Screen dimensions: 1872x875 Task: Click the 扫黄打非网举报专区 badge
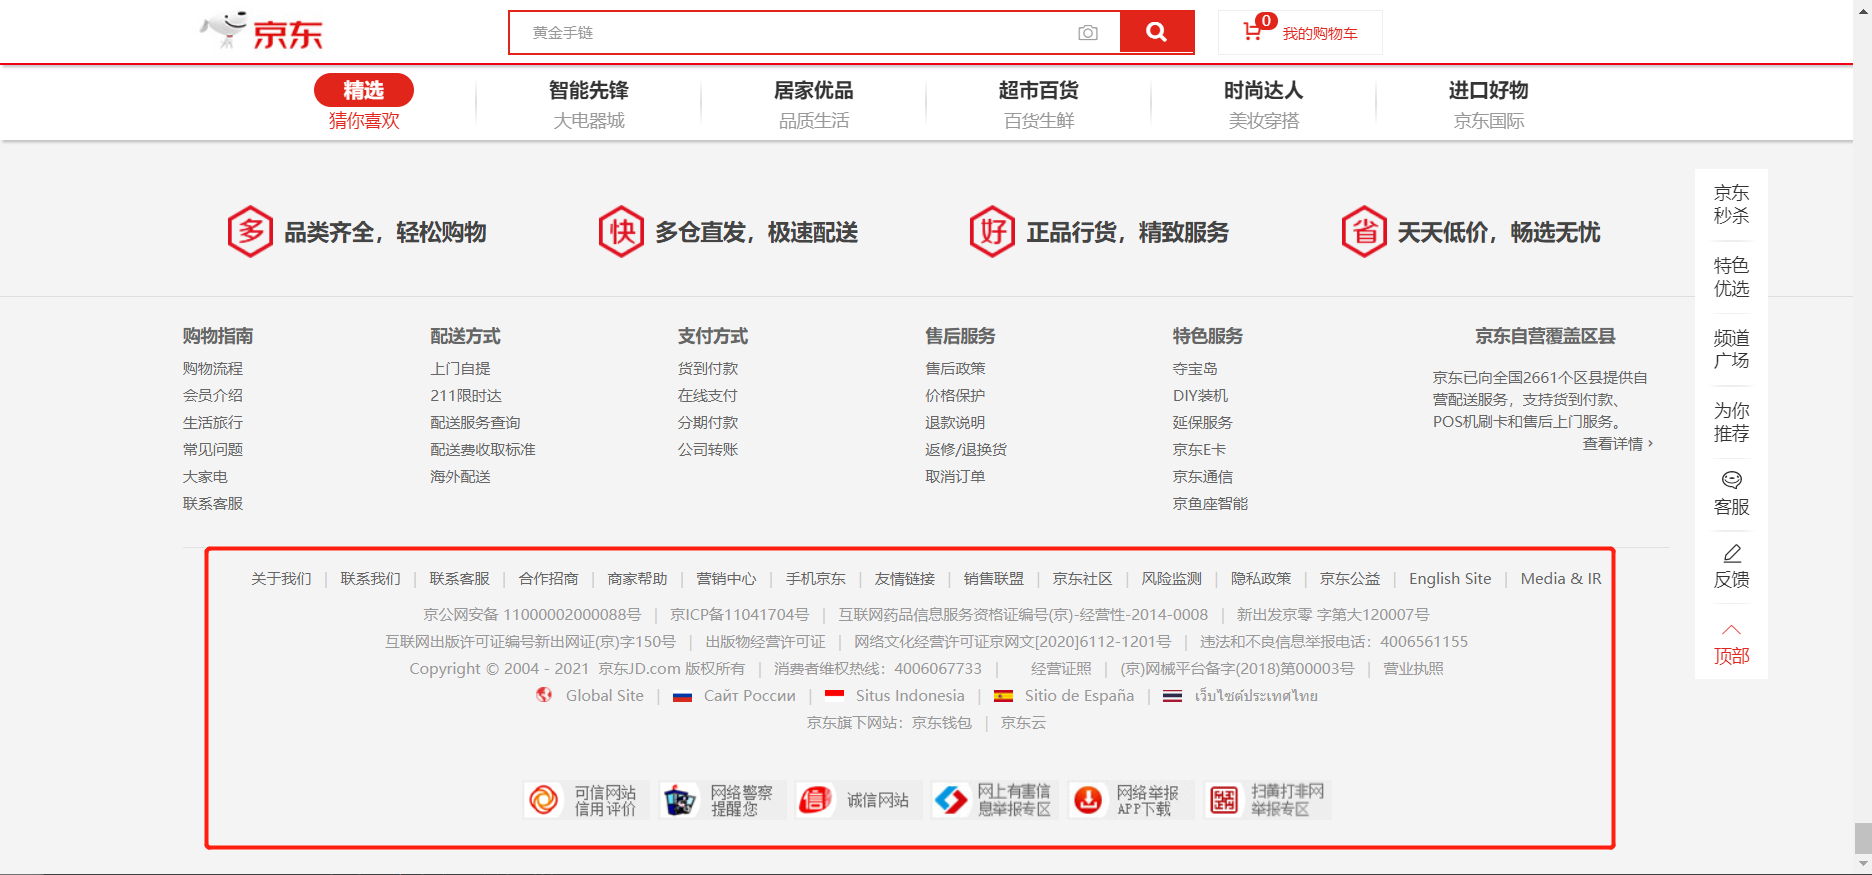[1268, 800]
